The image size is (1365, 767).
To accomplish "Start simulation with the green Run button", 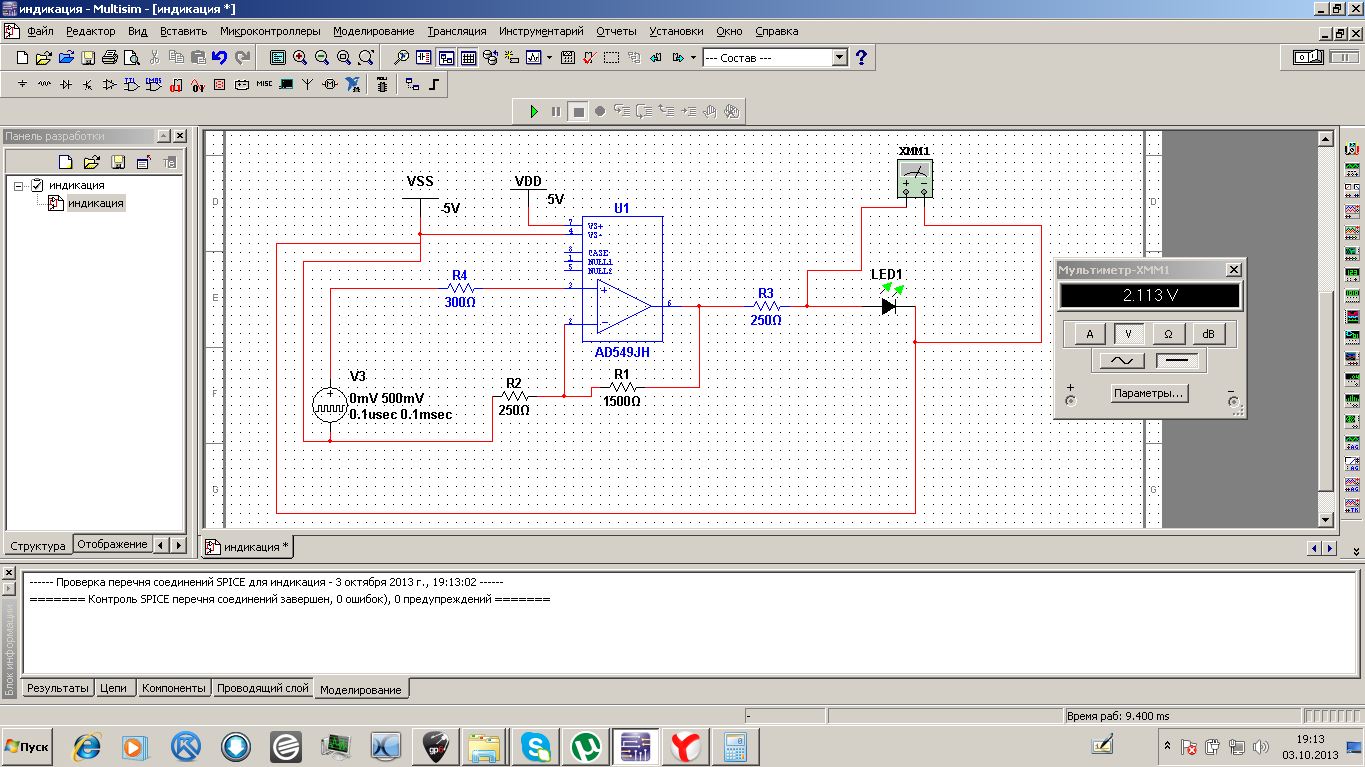I will (x=534, y=111).
